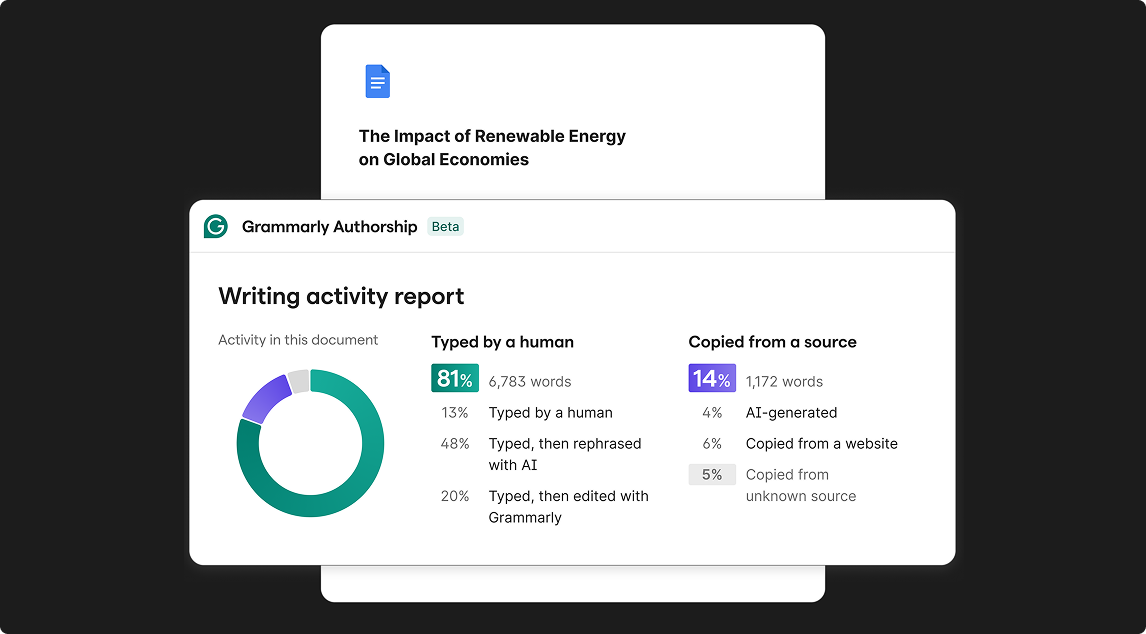This screenshot has height=634, width=1146.
Task: Click the gray 5% badge
Action: (712, 475)
